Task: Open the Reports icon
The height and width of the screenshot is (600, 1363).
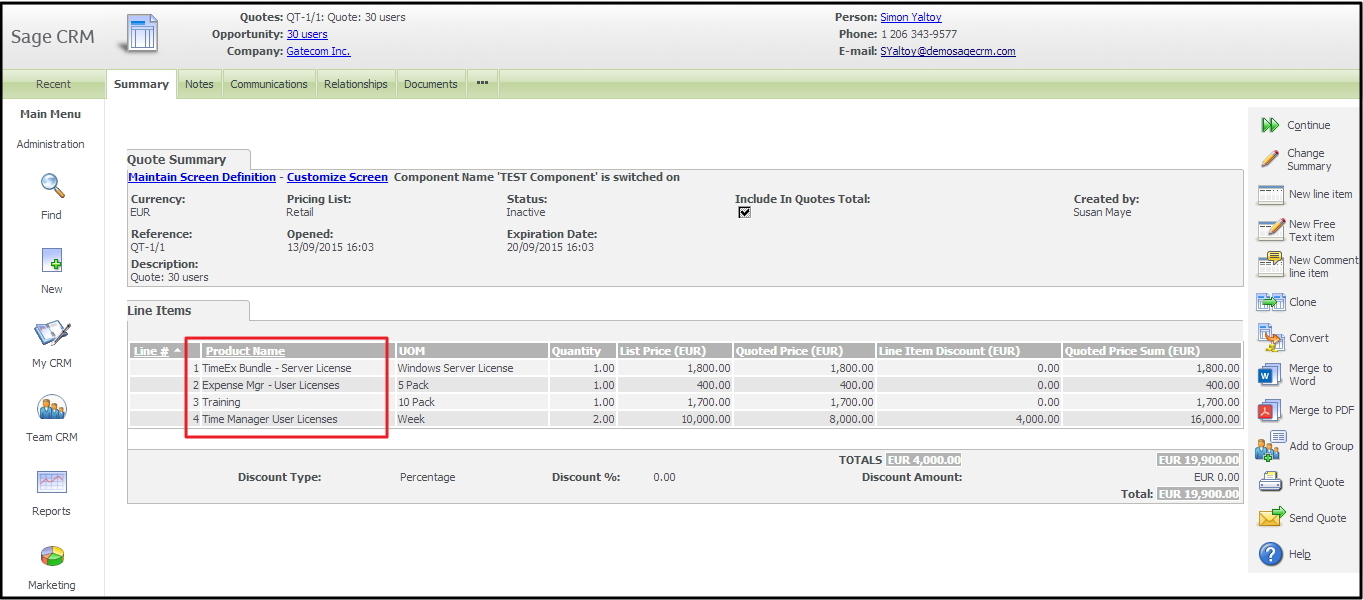Action: pos(52,483)
